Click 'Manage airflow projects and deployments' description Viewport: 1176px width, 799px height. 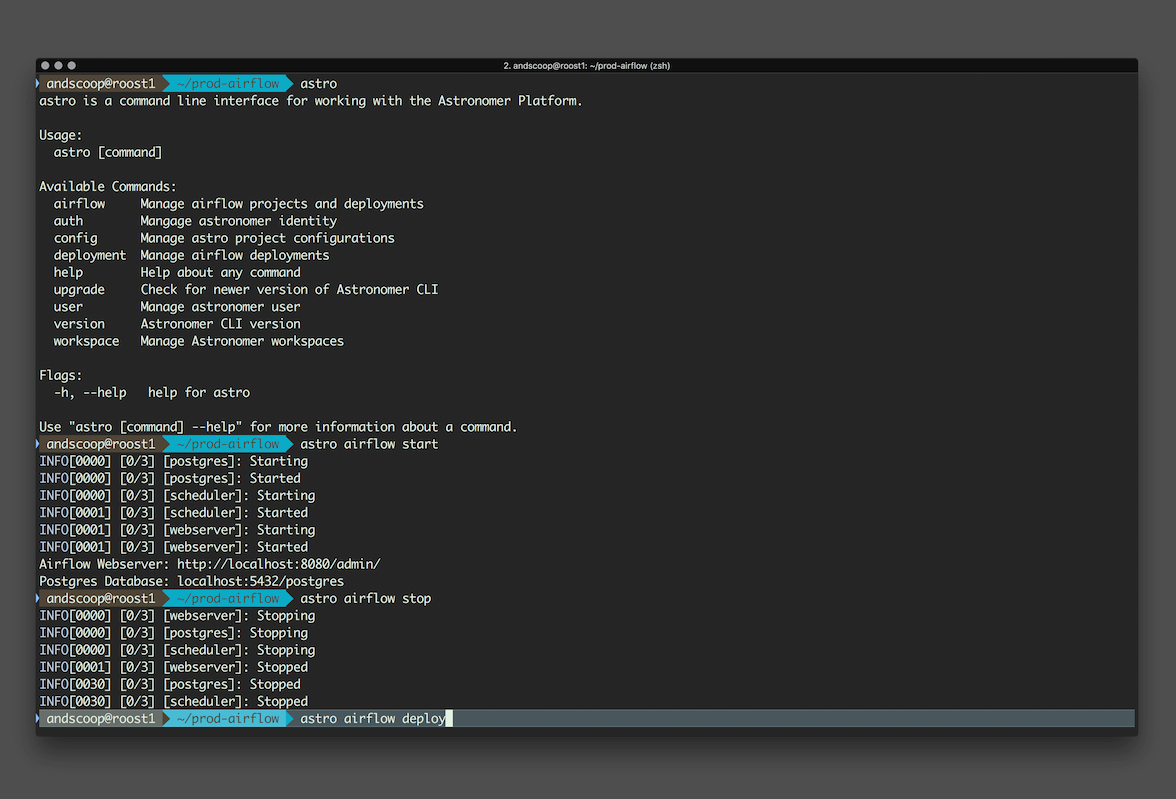click(x=282, y=204)
